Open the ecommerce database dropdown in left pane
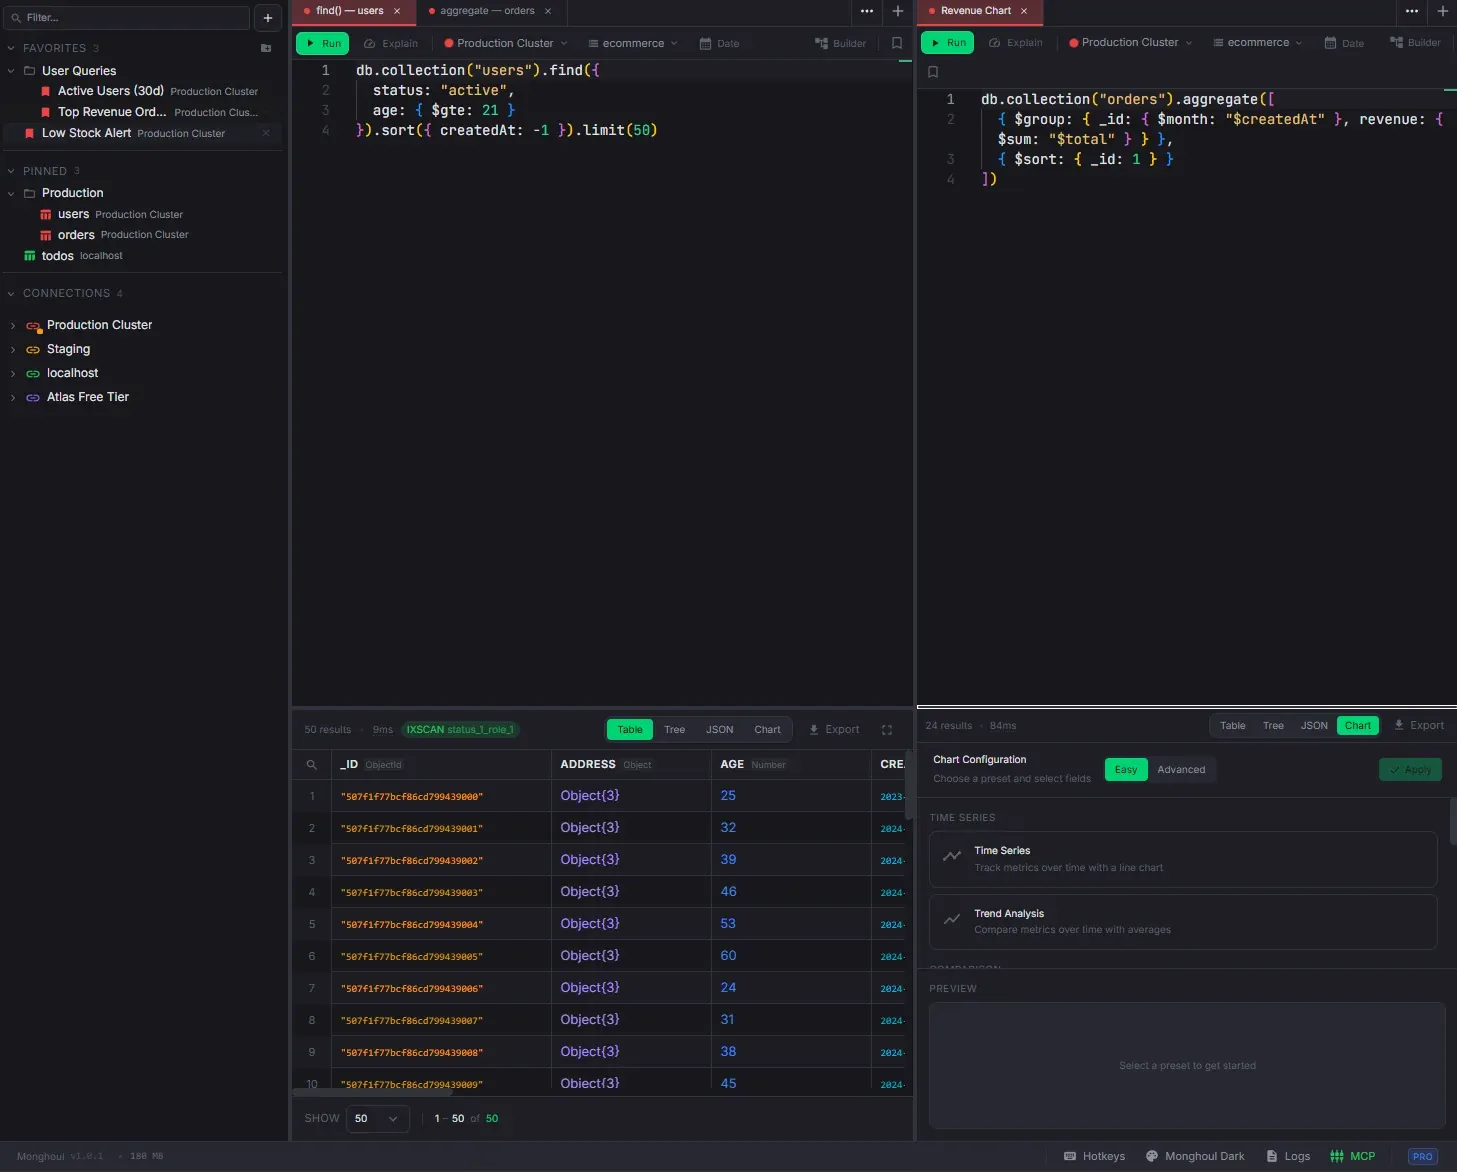 tap(633, 43)
